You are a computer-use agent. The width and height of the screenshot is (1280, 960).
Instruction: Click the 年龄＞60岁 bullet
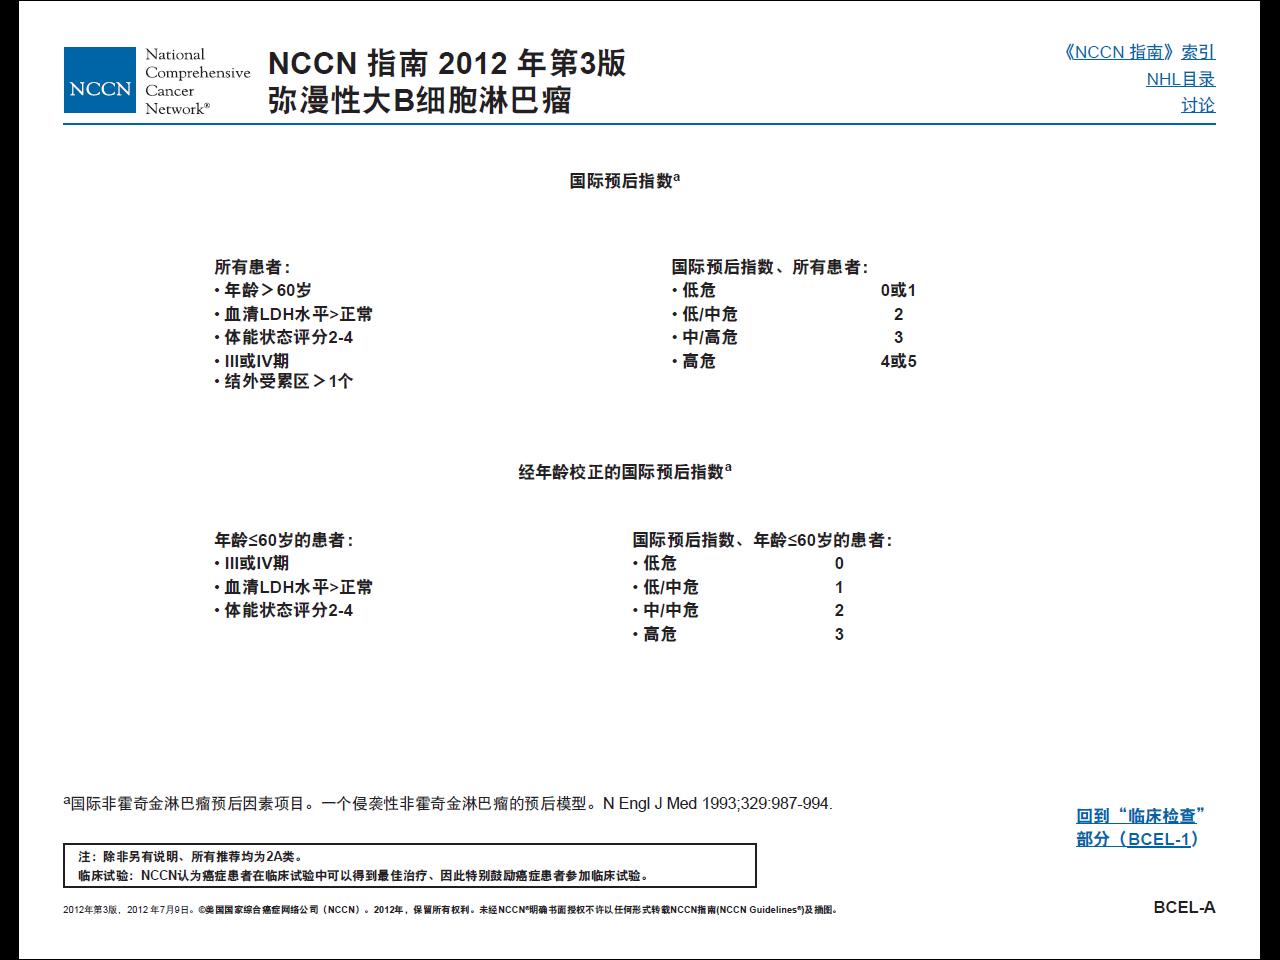point(263,290)
